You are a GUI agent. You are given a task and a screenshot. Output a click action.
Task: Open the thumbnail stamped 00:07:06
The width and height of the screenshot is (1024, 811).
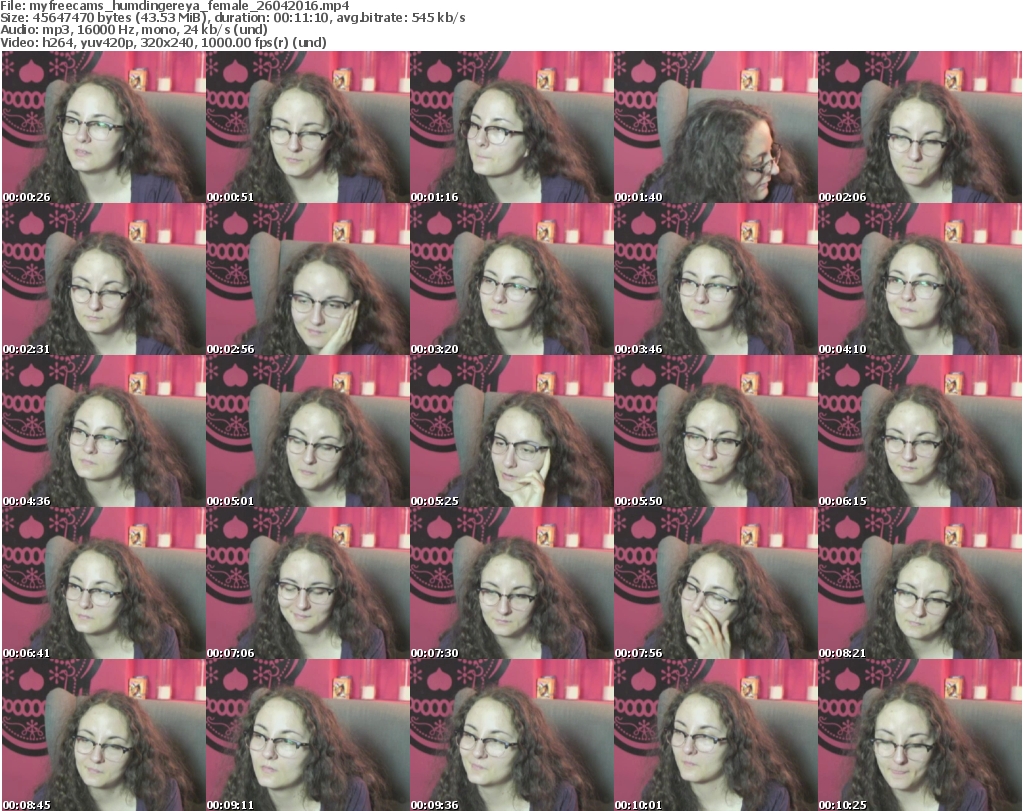[x=308, y=584]
